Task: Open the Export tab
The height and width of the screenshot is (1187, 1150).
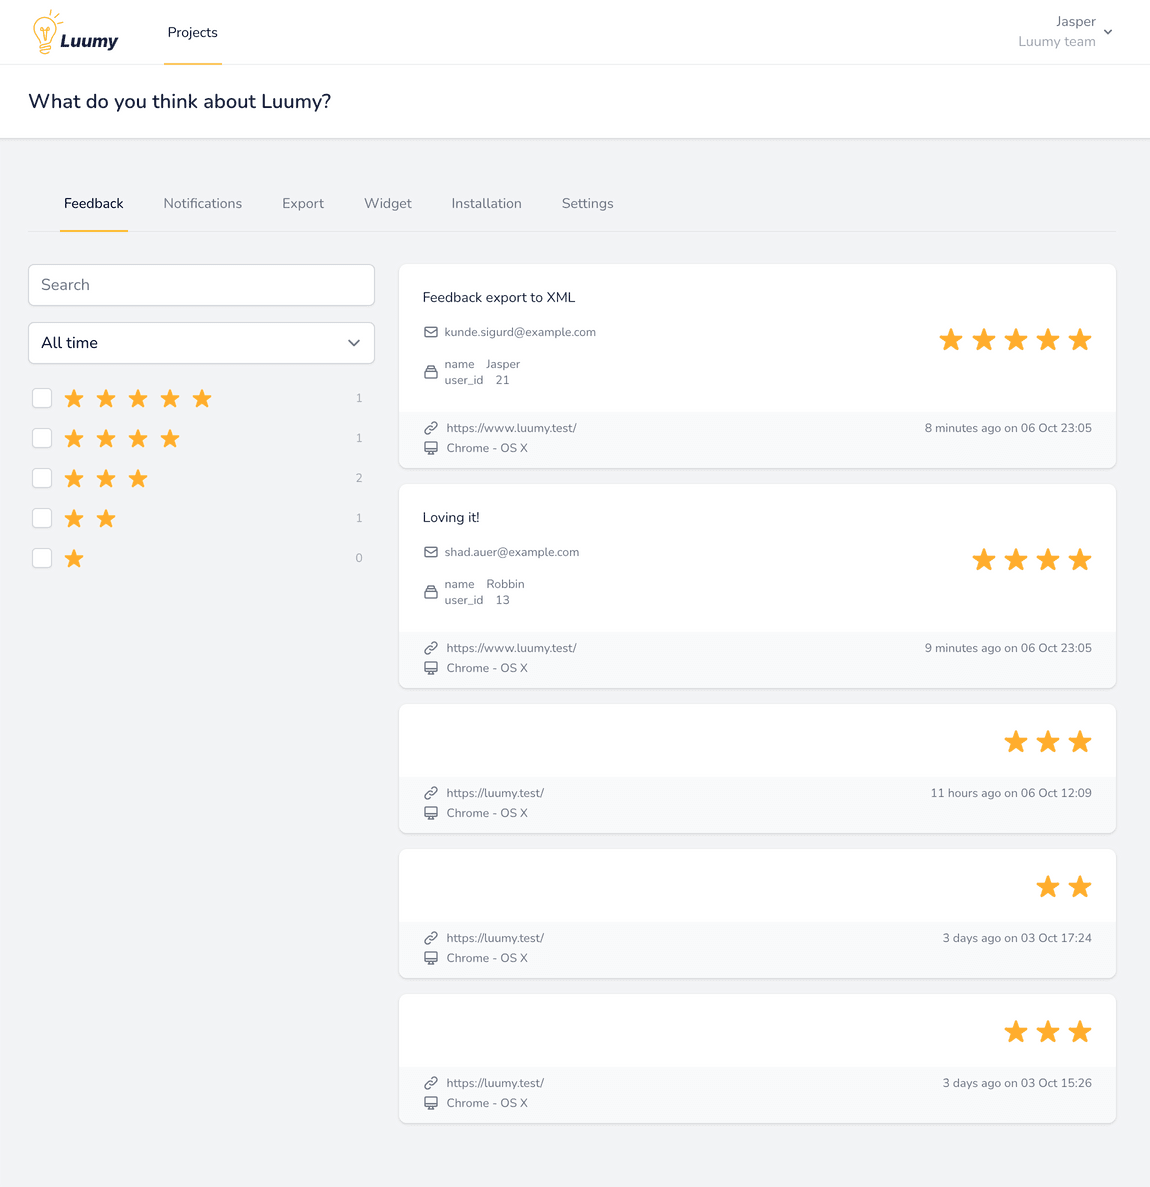Action: (303, 203)
